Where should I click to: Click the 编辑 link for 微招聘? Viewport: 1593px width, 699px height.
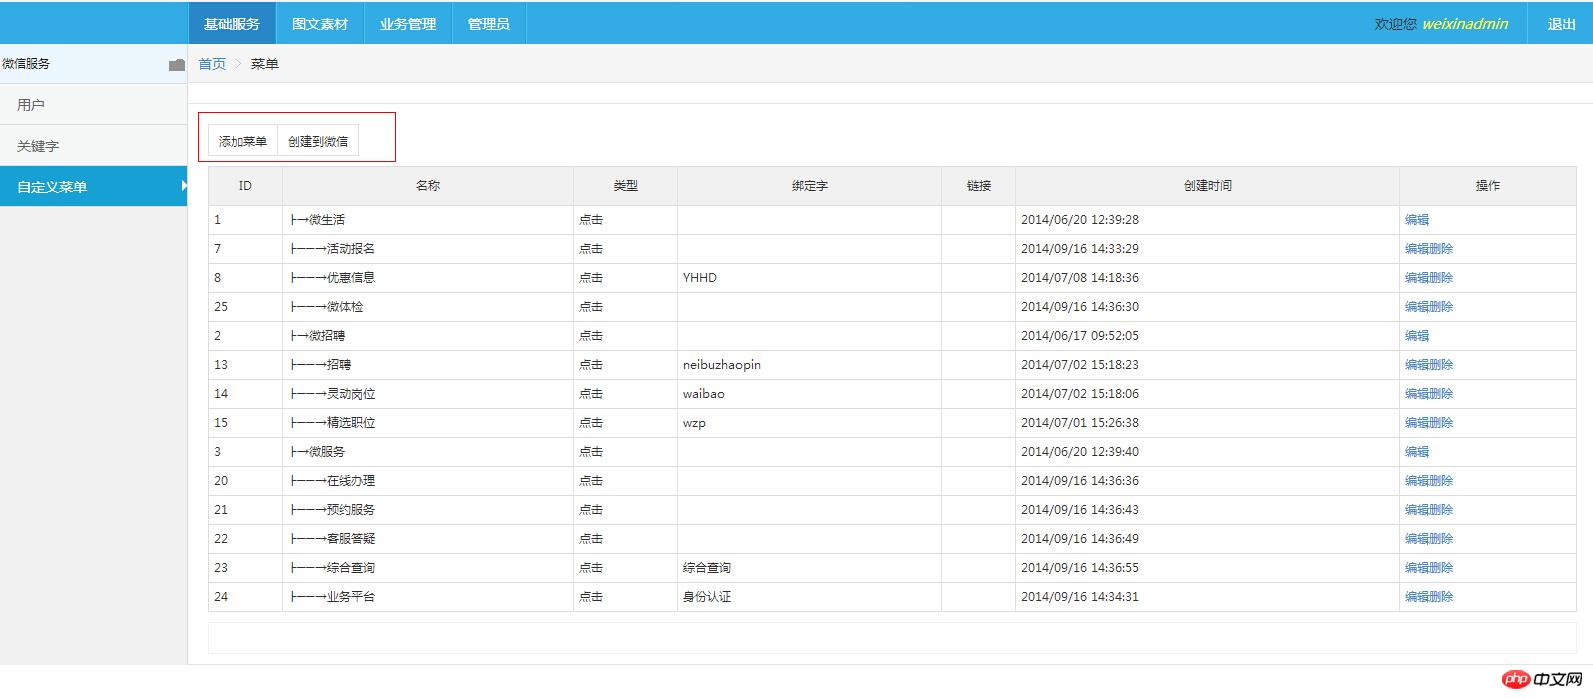click(1417, 336)
